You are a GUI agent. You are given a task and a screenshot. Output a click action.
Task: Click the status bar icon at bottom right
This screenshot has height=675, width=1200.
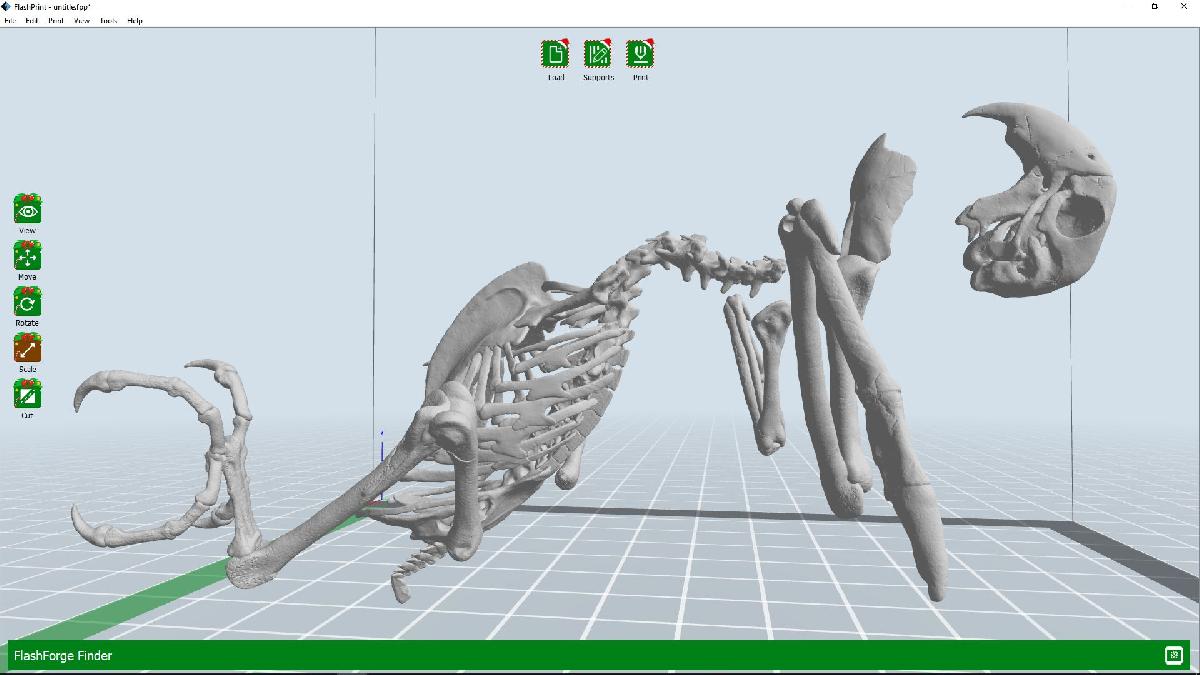tap(1173, 655)
